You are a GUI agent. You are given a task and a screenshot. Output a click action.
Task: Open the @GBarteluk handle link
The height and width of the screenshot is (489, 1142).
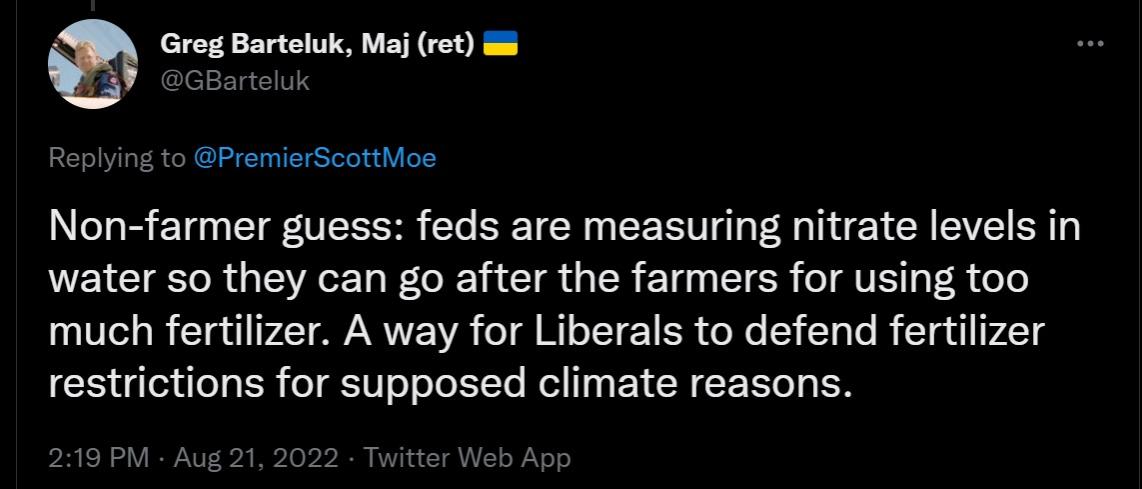click(235, 81)
